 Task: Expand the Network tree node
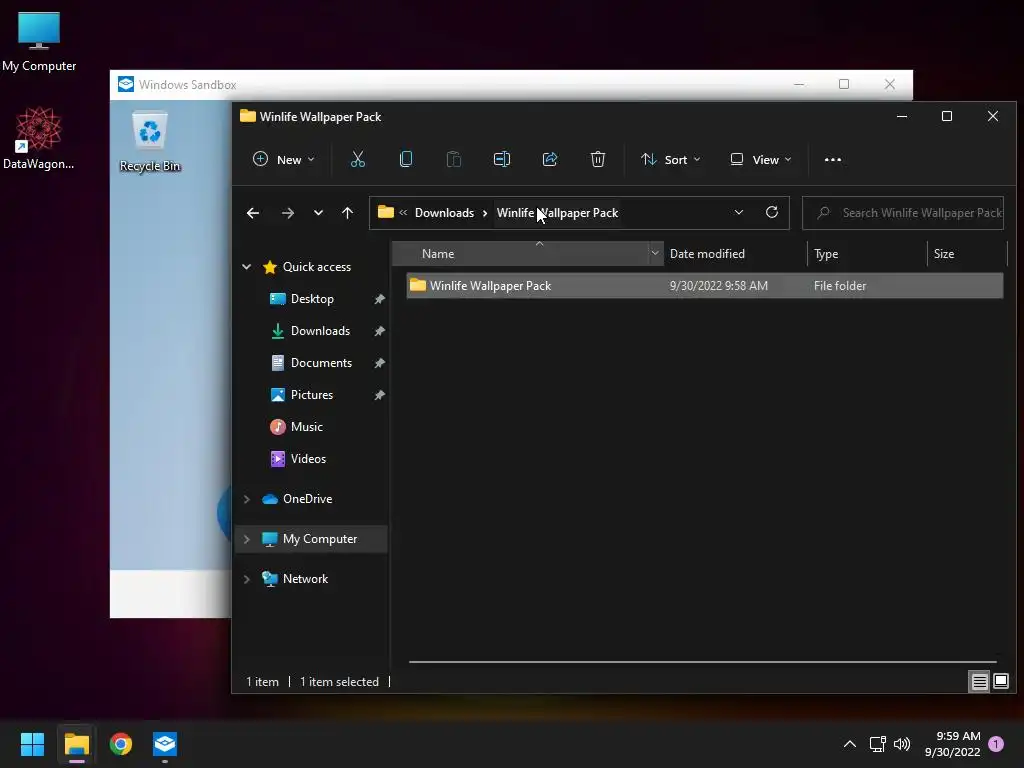click(247, 579)
